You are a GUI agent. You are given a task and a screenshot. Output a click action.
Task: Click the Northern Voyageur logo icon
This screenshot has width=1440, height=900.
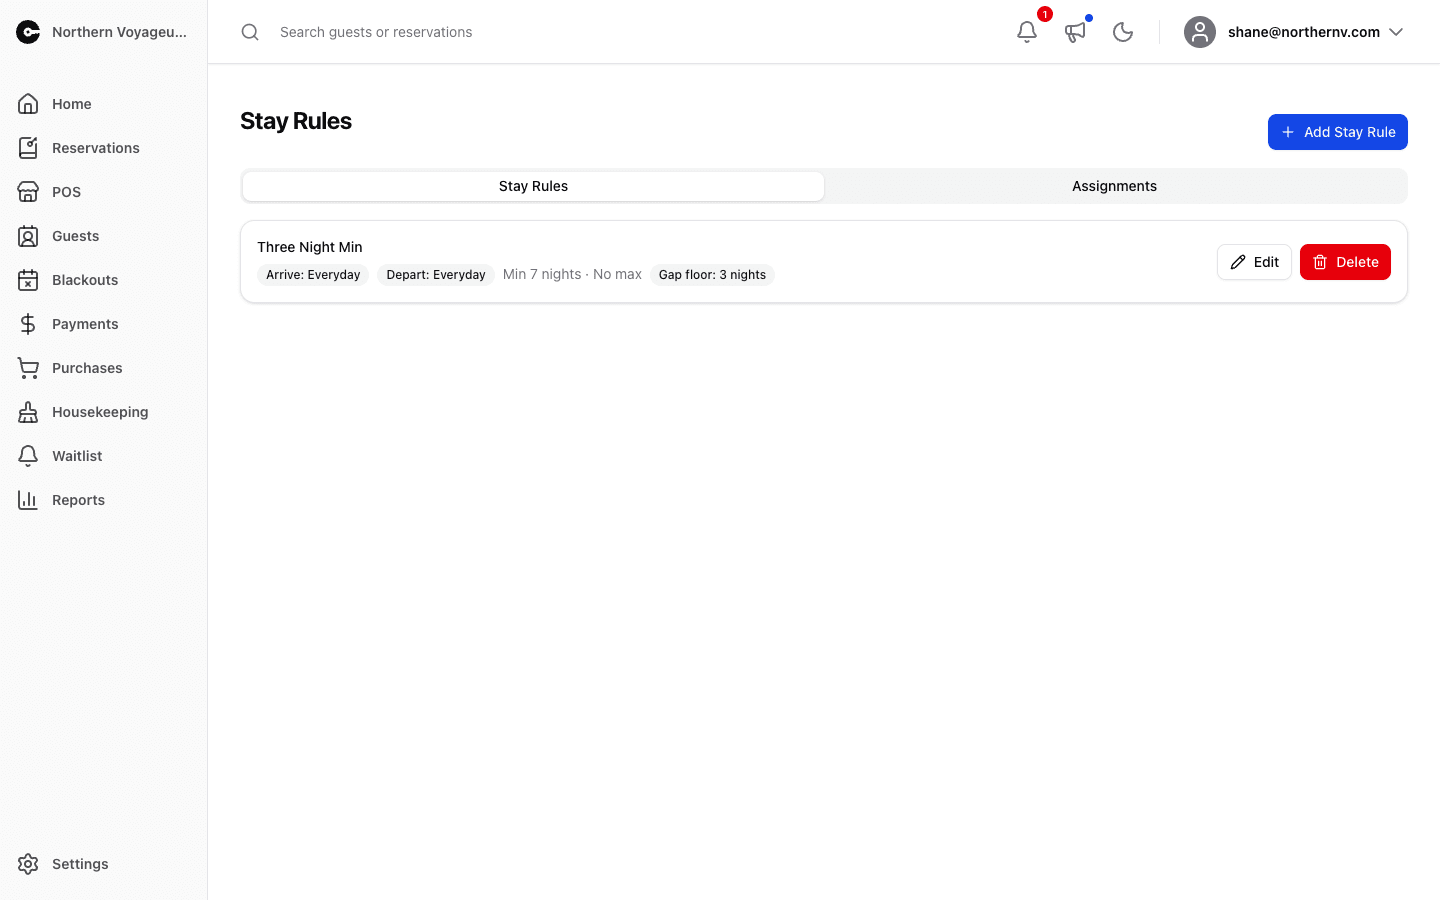coord(28,32)
